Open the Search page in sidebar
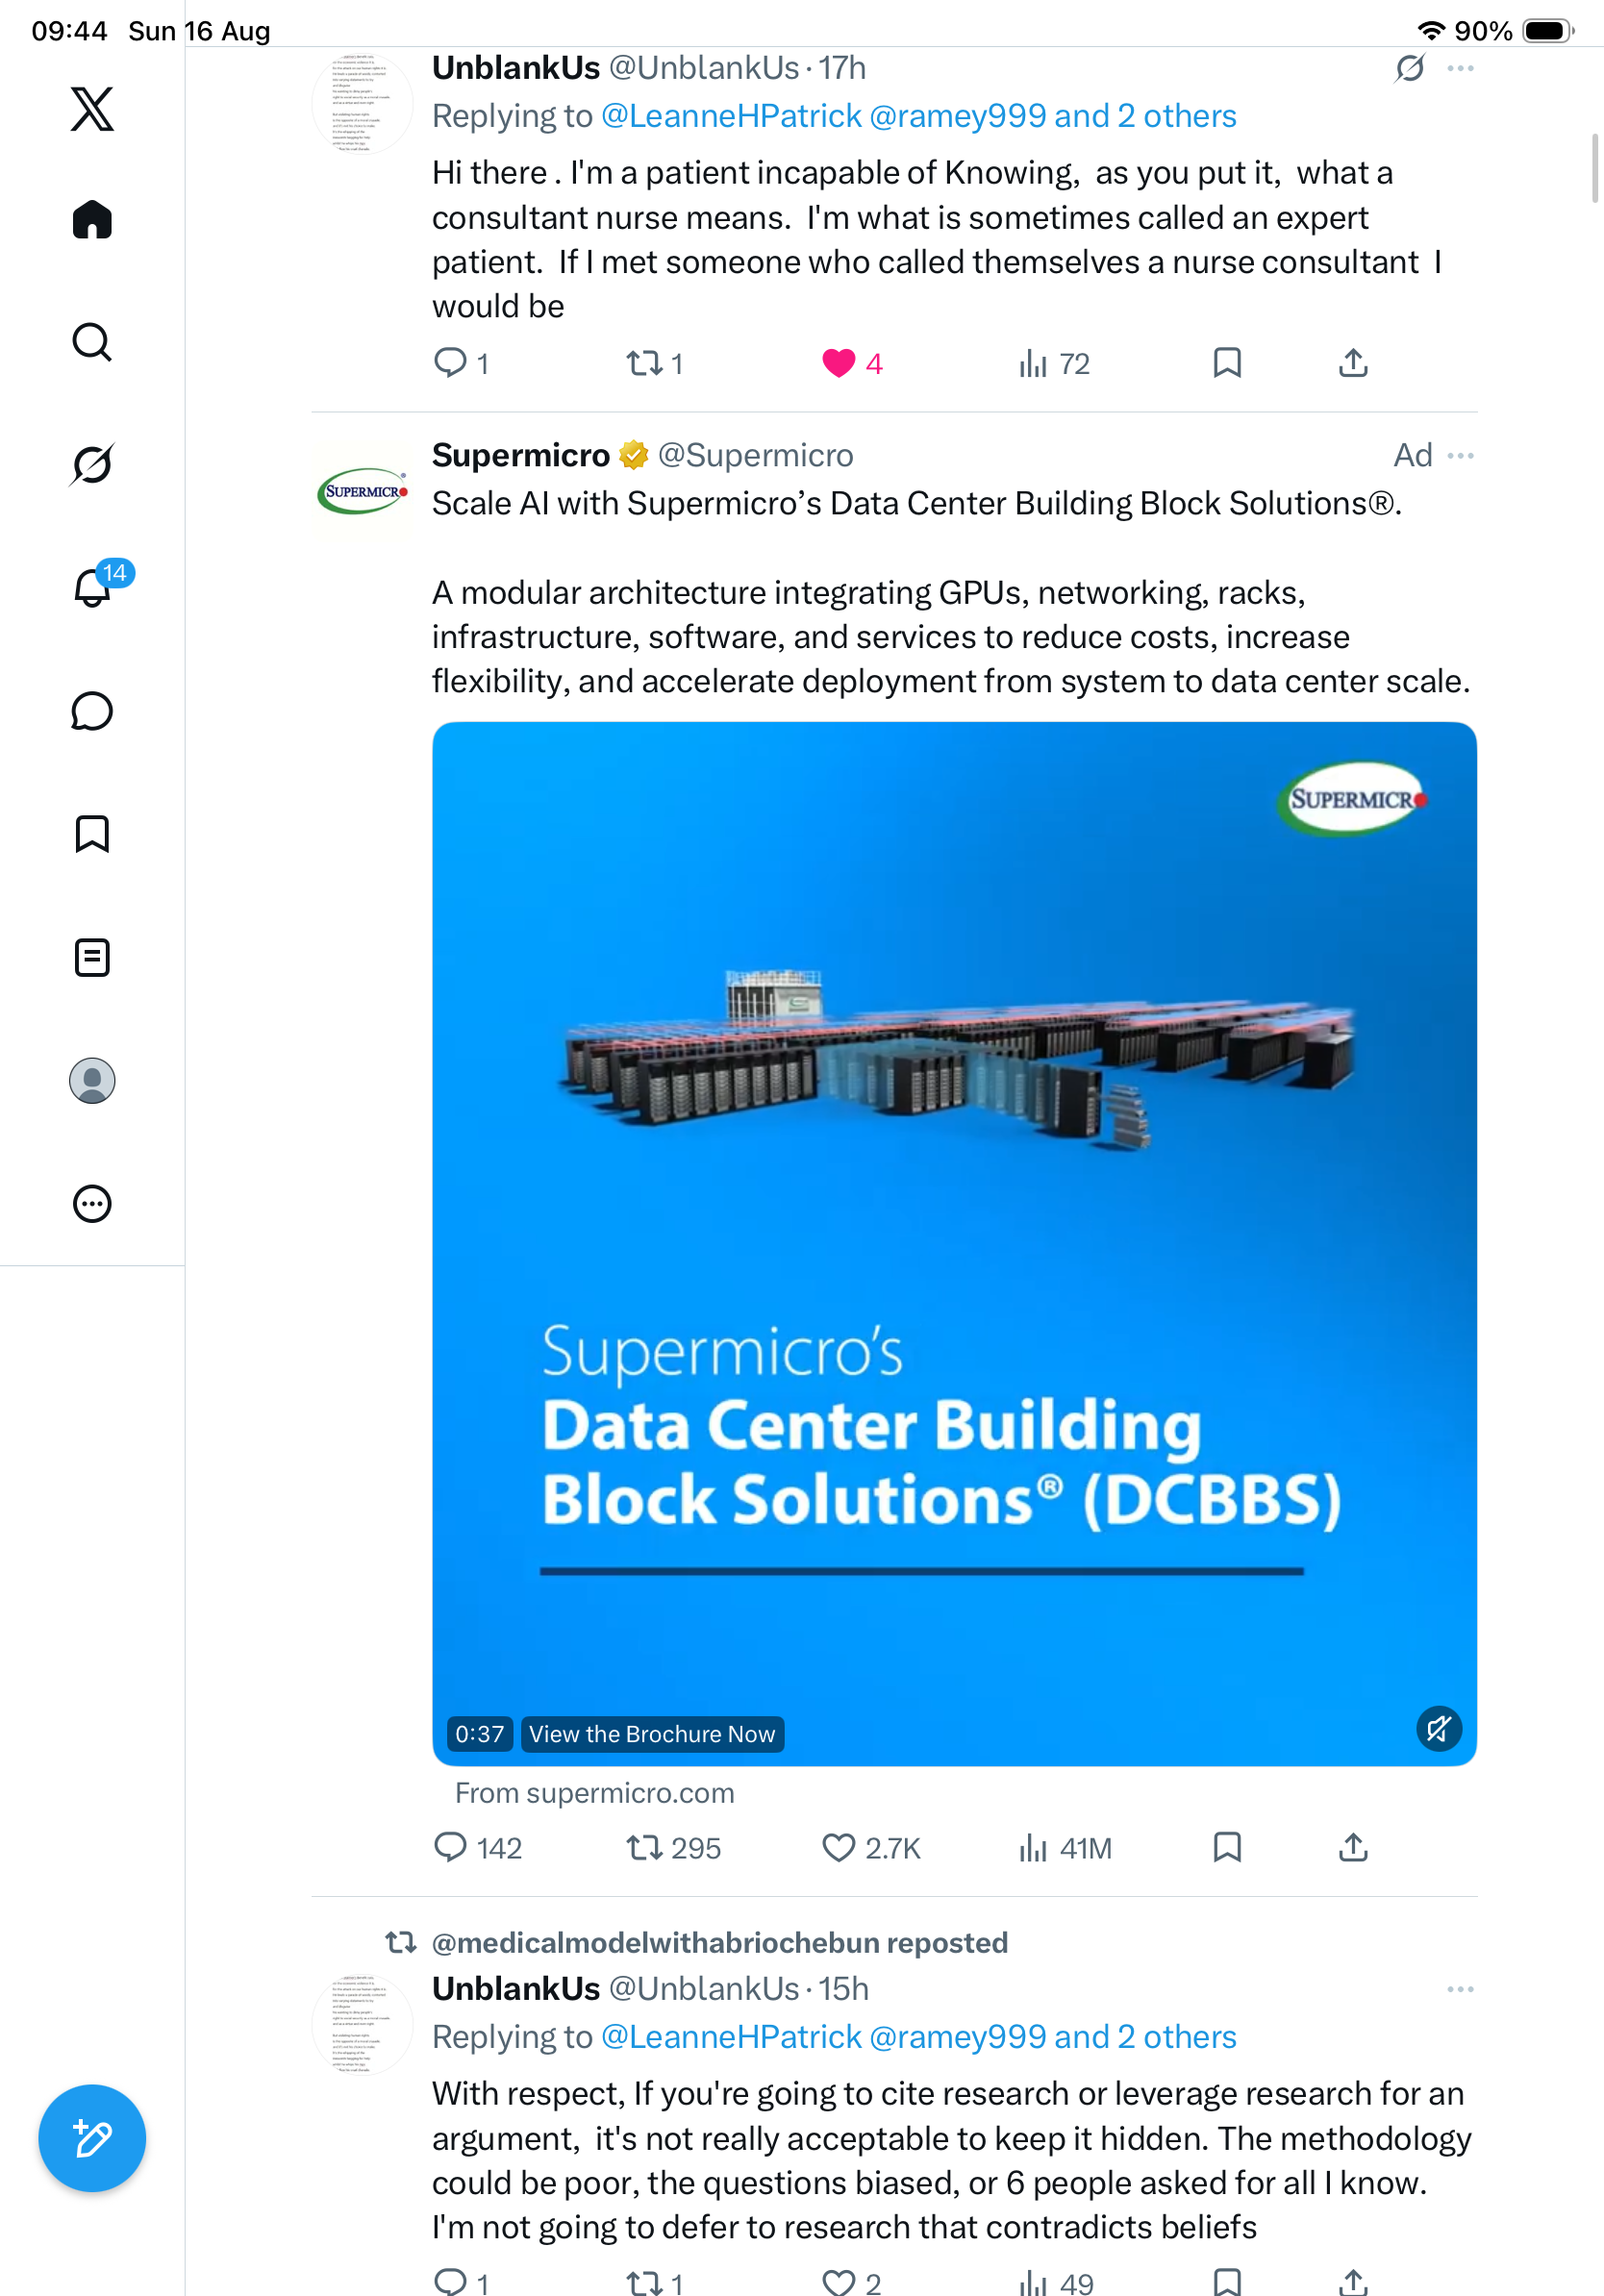The image size is (1604, 2296). click(92, 342)
